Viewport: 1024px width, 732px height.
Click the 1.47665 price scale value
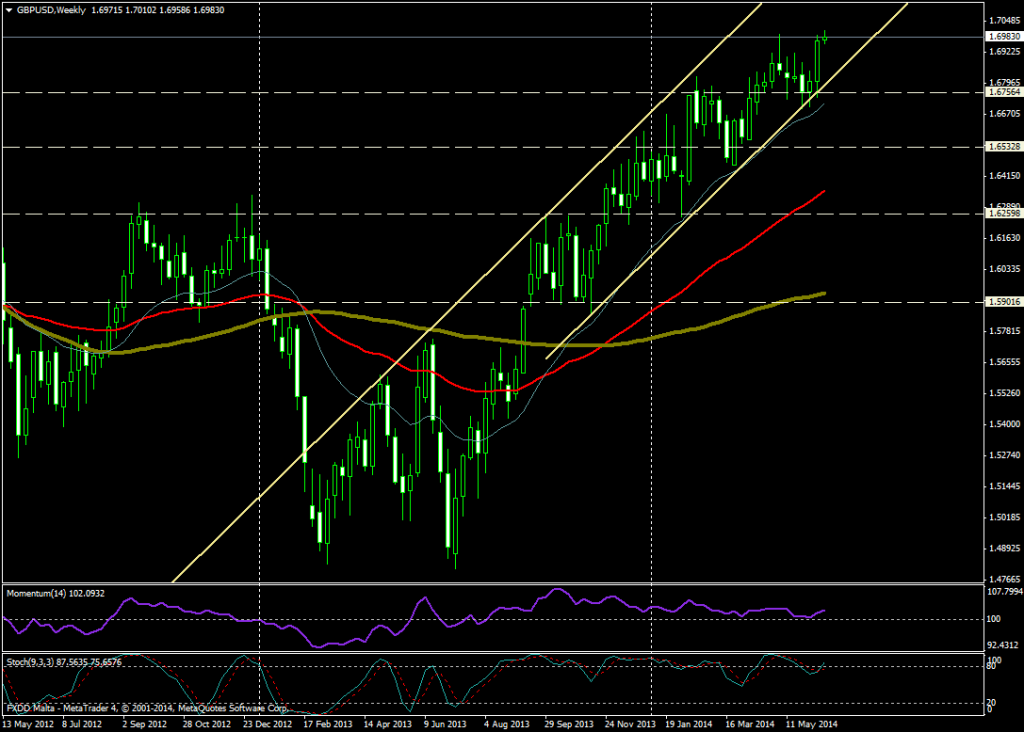point(1003,579)
